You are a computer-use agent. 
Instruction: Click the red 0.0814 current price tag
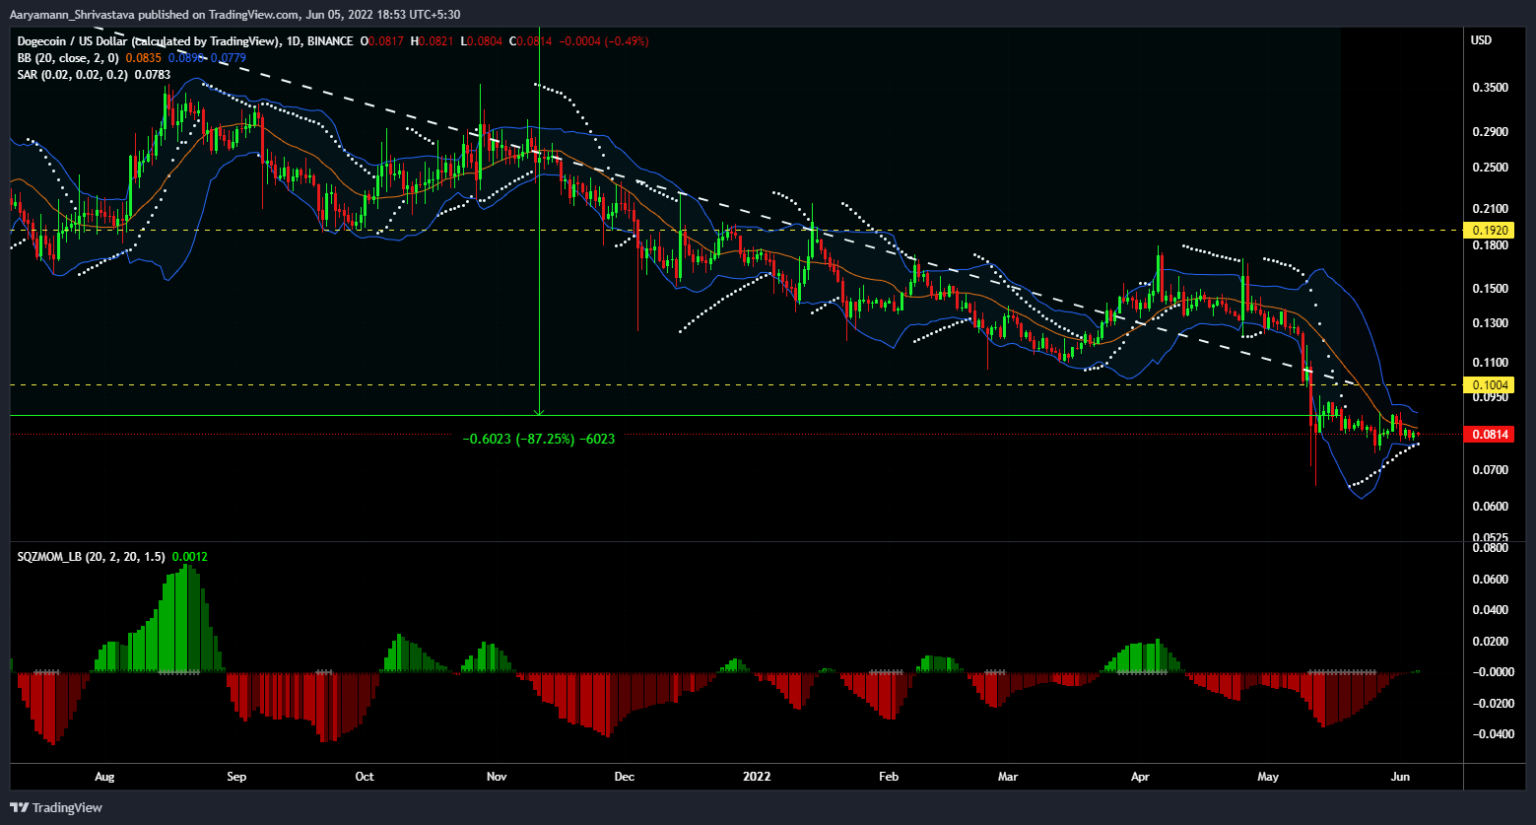pyautogui.click(x=1489, y=434)
